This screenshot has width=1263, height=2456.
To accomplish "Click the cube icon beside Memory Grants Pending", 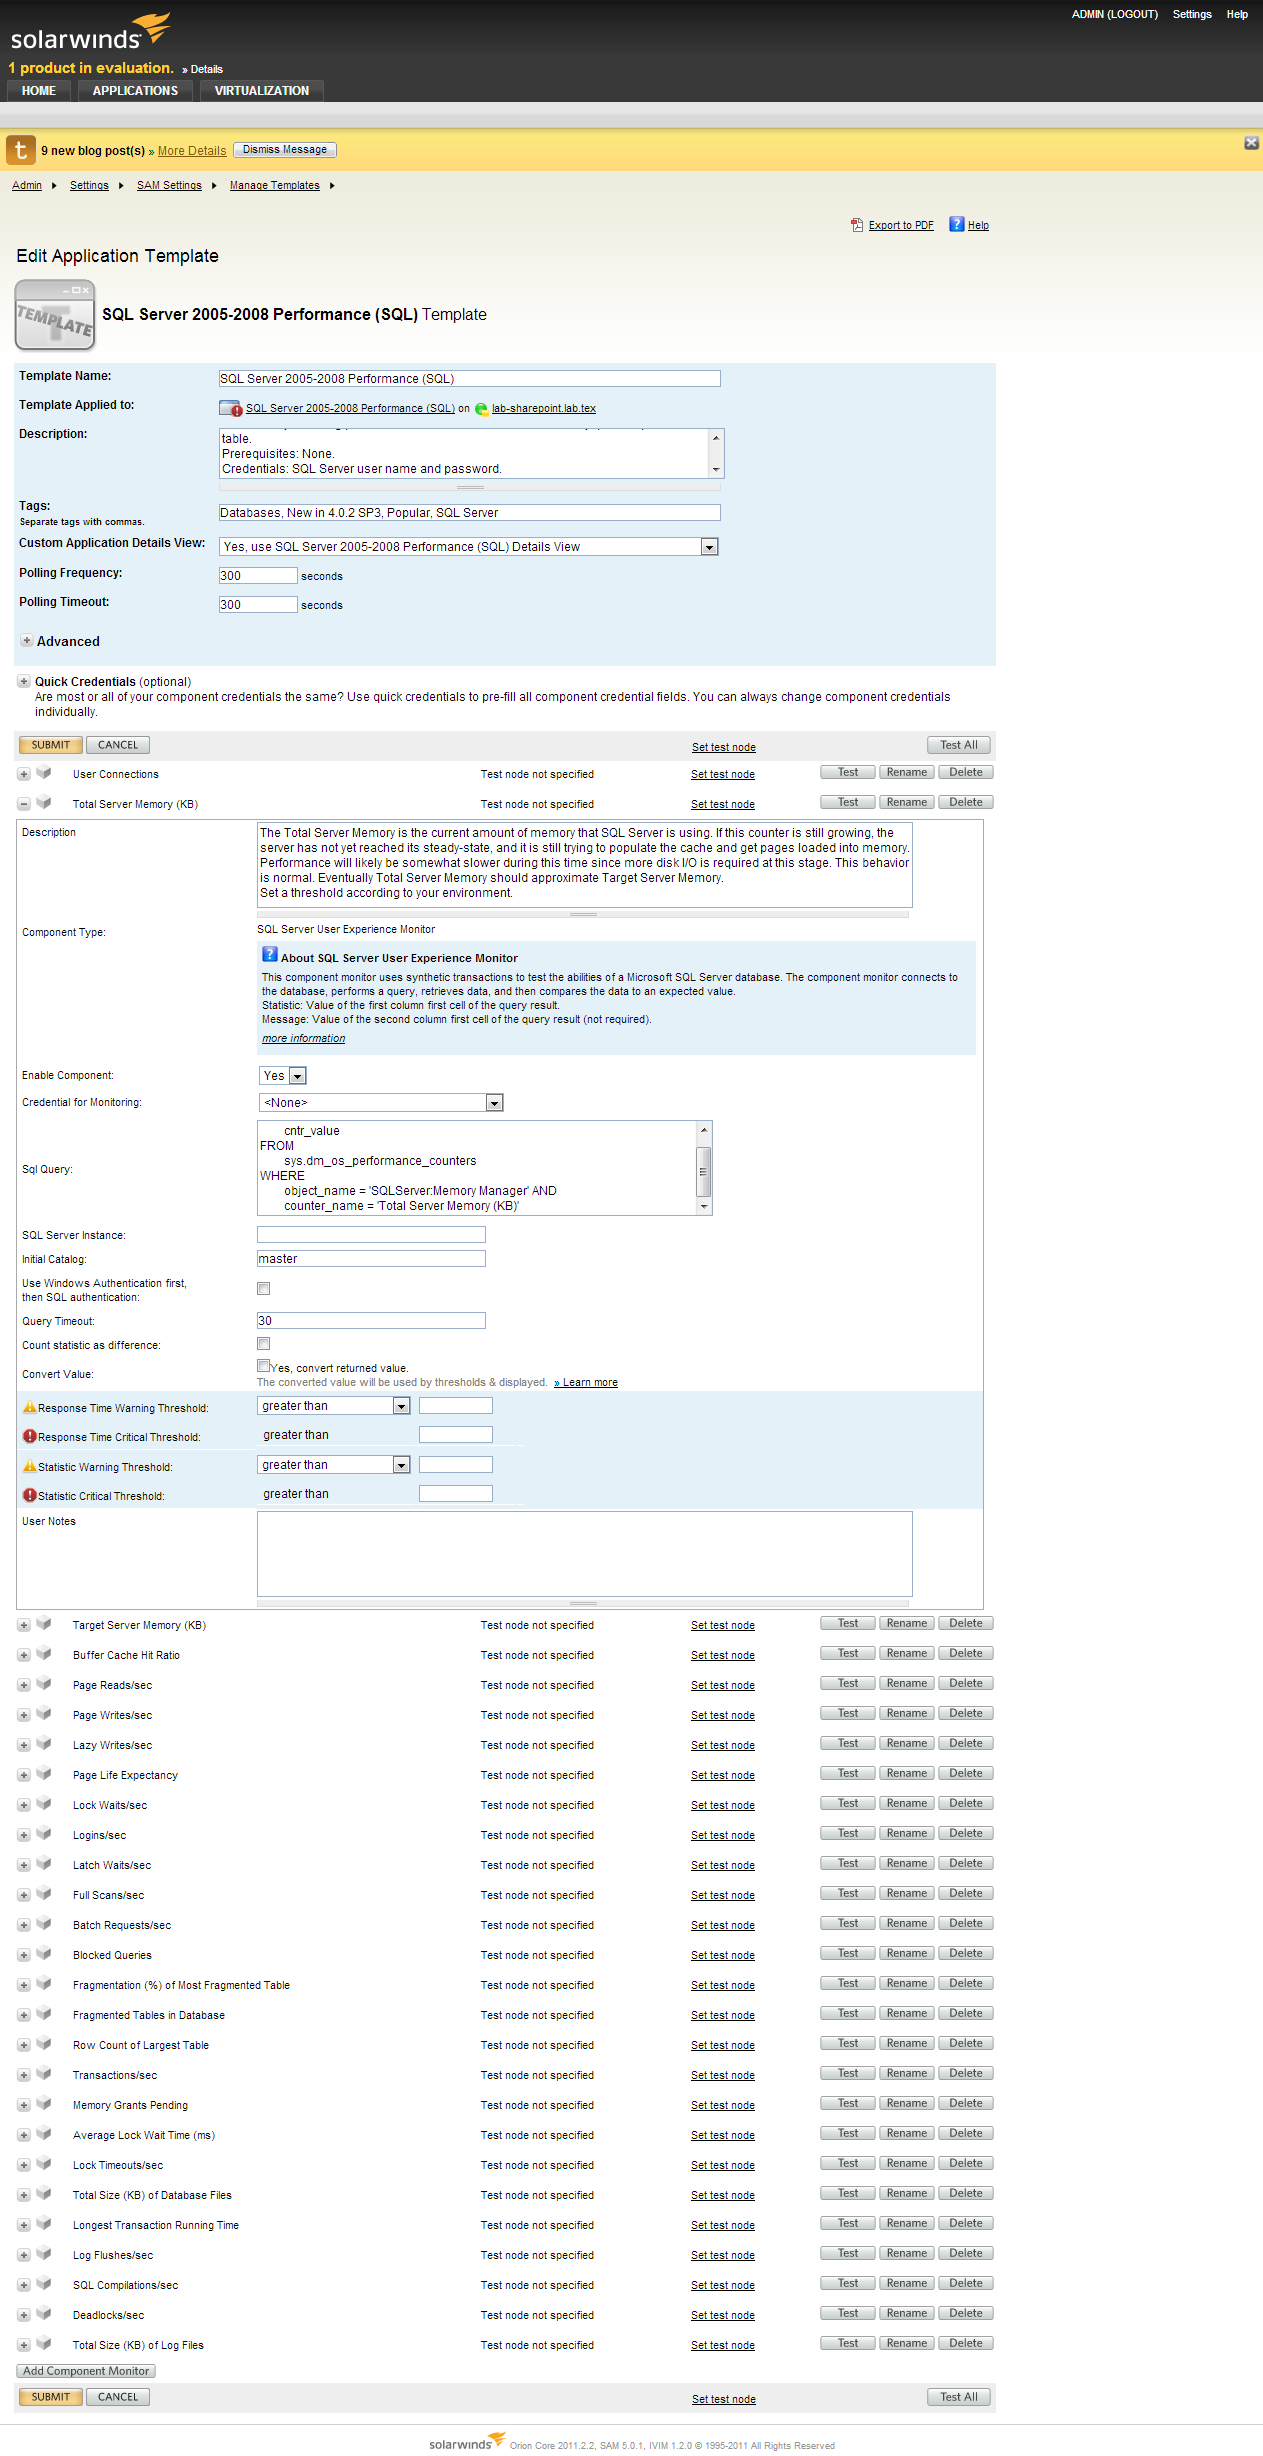I will click(x=44, y=2103).
